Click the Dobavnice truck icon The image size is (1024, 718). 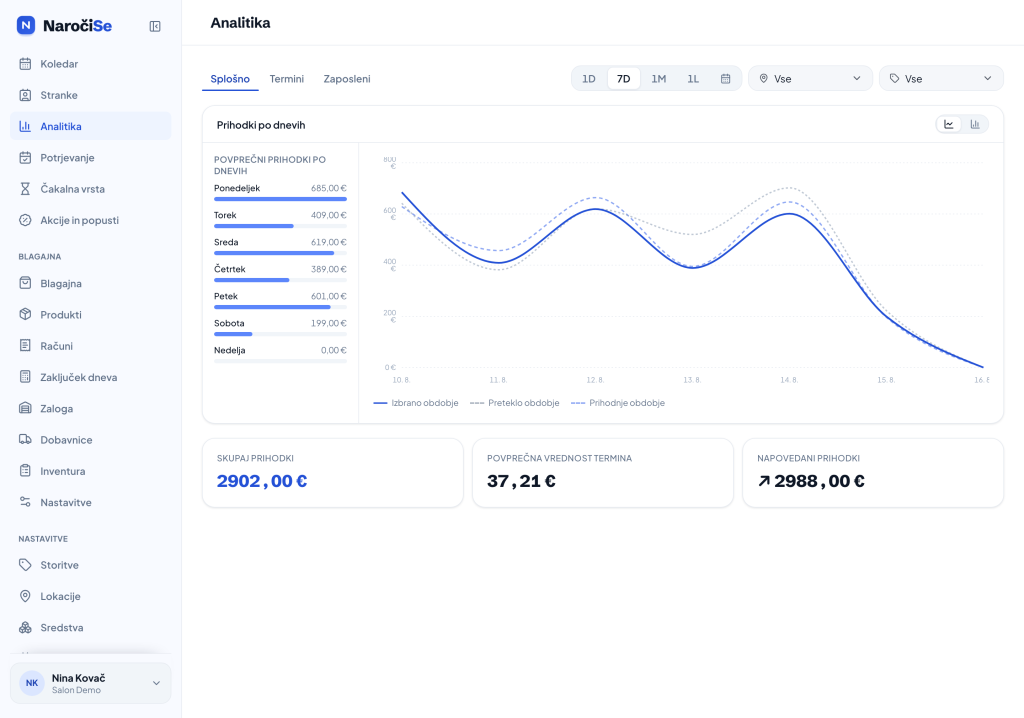[25, 440]
